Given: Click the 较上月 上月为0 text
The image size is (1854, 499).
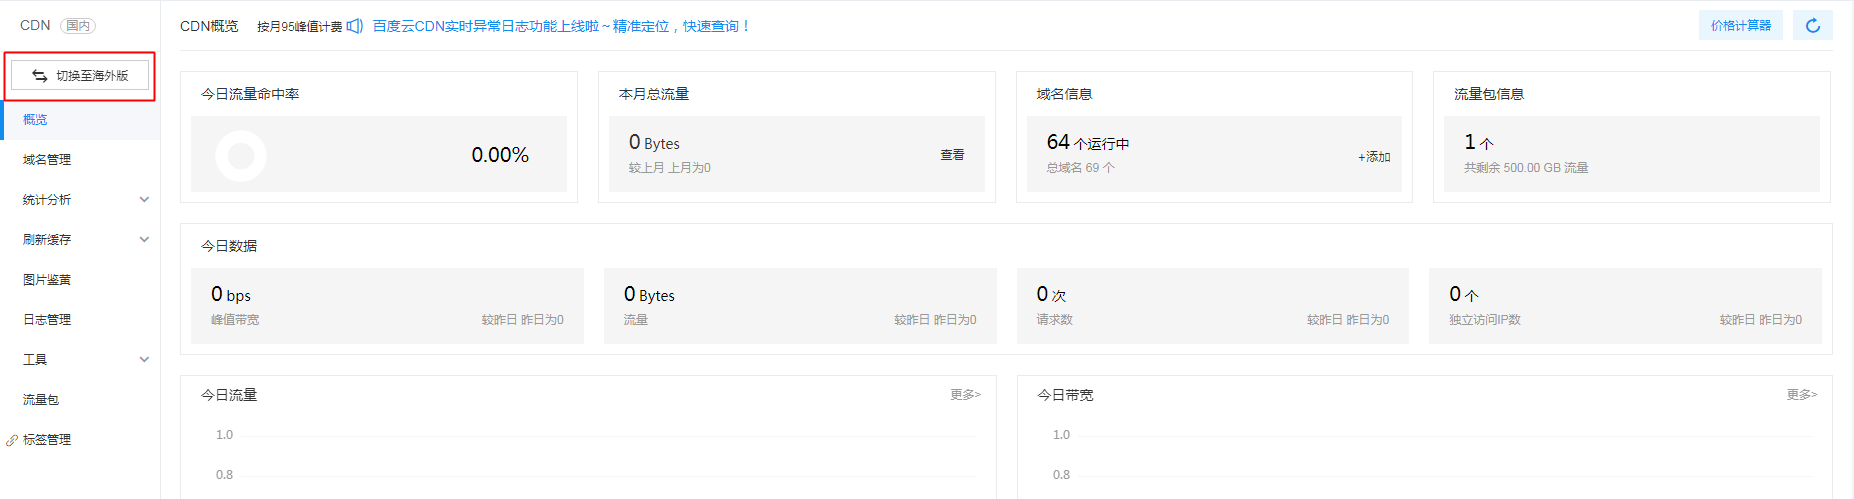Looking at the screenshot, I should point(669,168).
